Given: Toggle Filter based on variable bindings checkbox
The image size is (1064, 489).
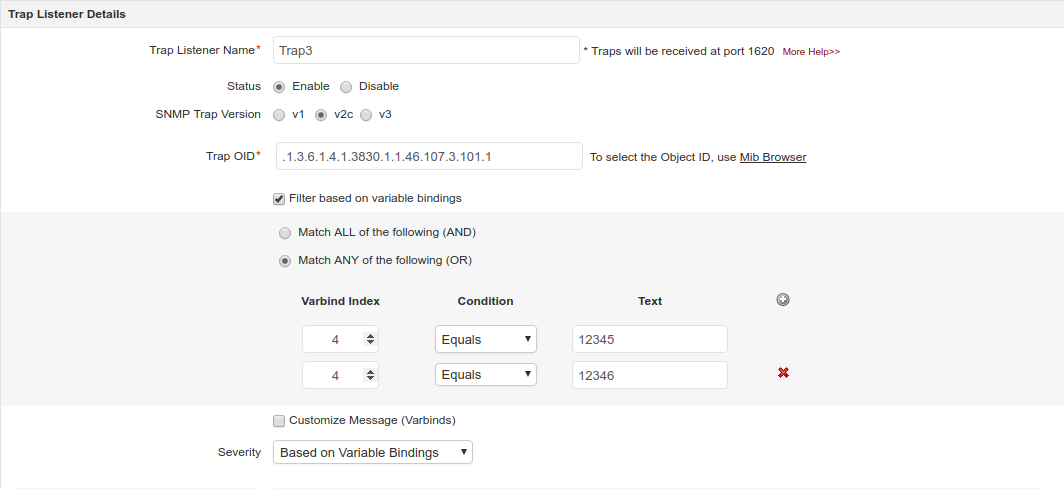Looking at the screenshot, I should click(x=279, y=198).
